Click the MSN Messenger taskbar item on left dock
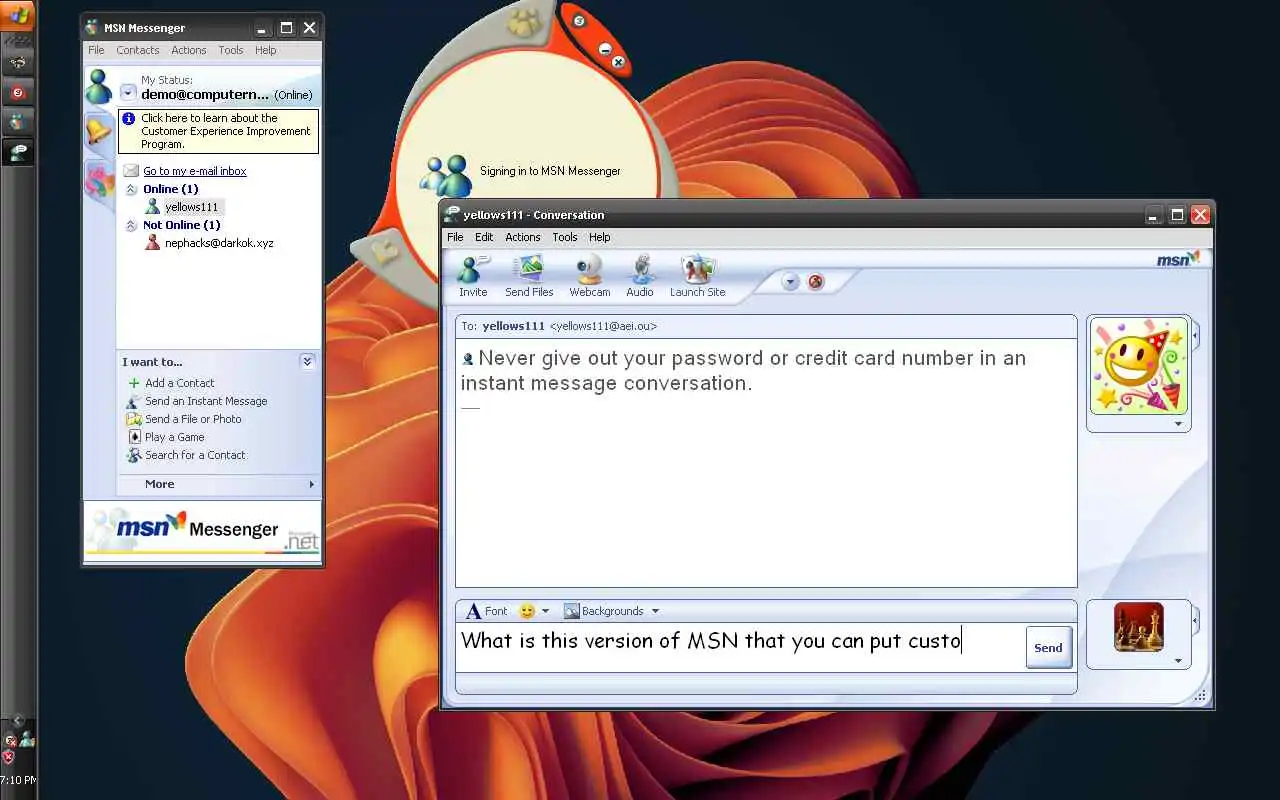 point(18,122)
